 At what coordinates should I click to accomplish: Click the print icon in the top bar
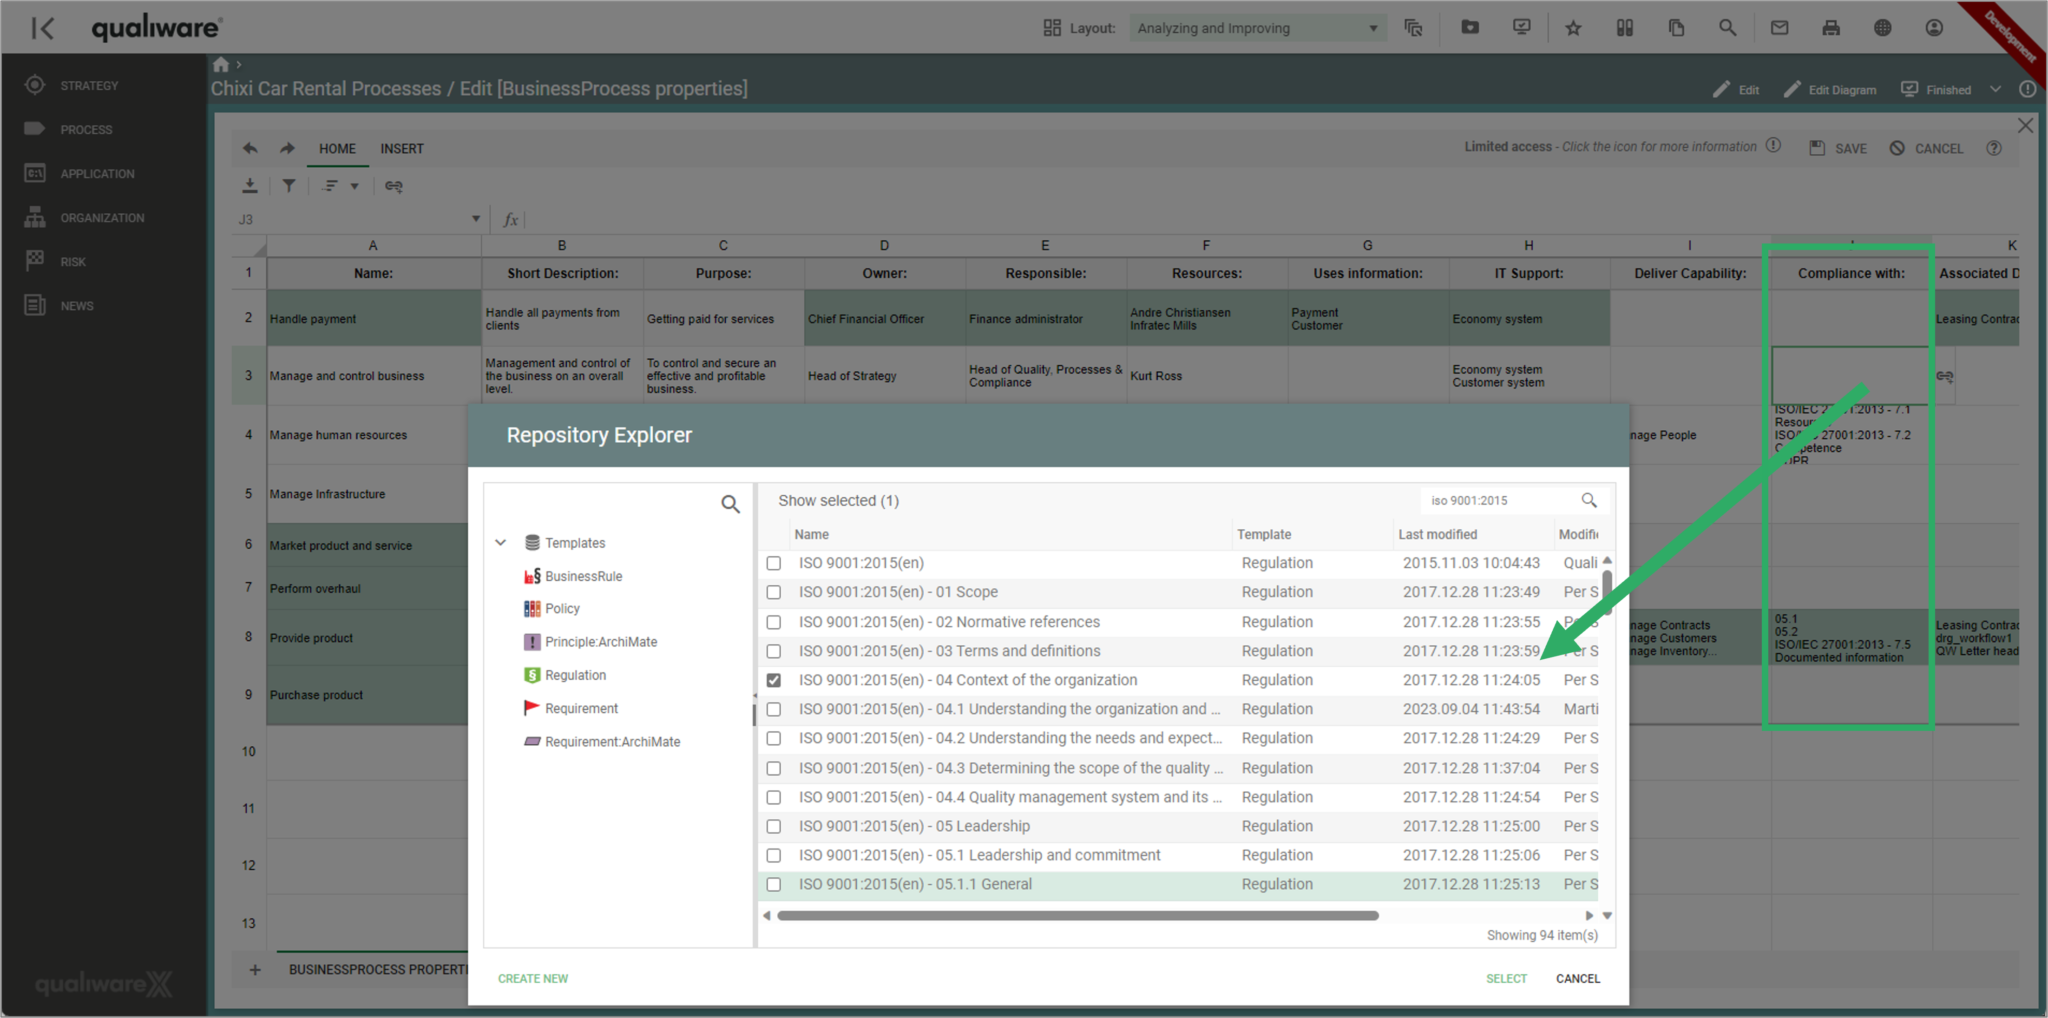(1831, 27)
